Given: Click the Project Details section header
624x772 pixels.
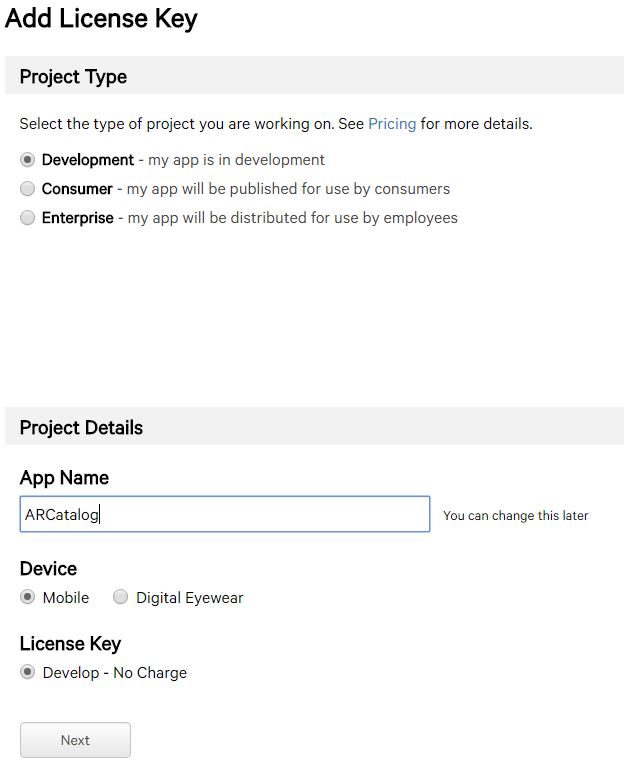Looking at the screenshot, I should coord(314,426).
